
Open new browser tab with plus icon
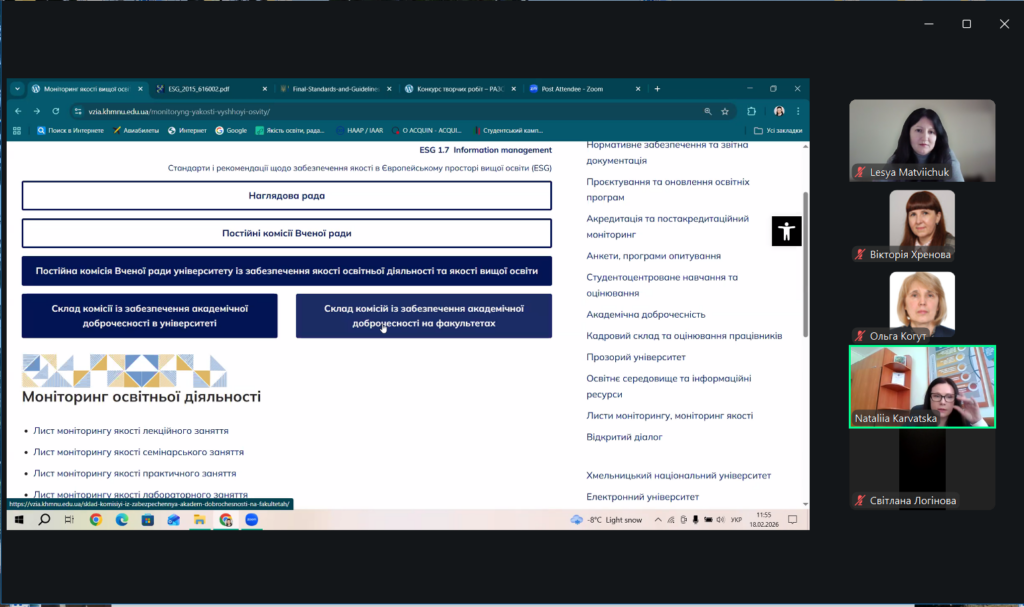click(x=657, y=88)
